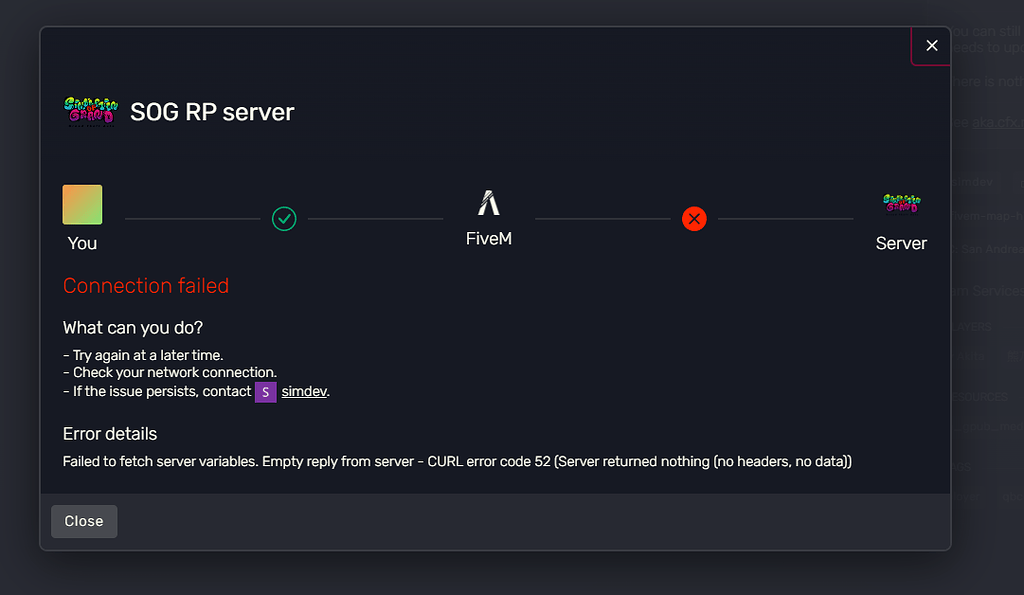The width and height of the screenshot is (1024, 595).
Task: Click the FiveM logo icon
Action: (x=488, y=202)
